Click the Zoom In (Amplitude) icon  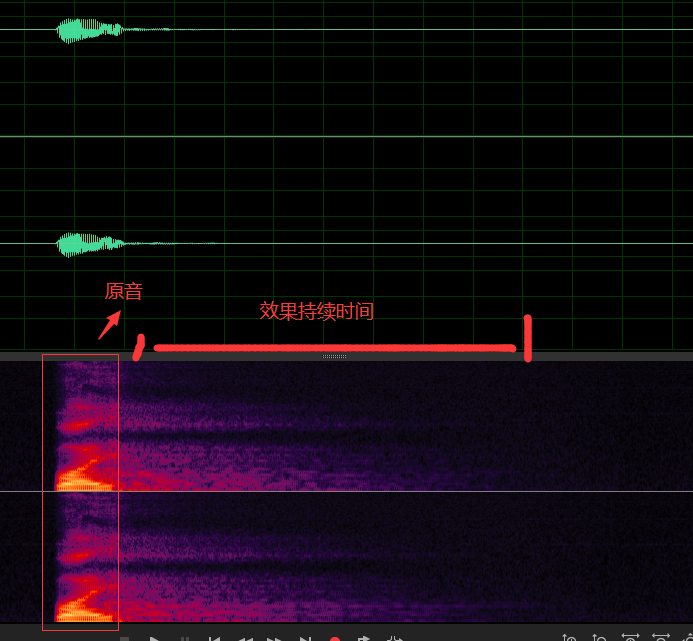click(x=569, y=638)
